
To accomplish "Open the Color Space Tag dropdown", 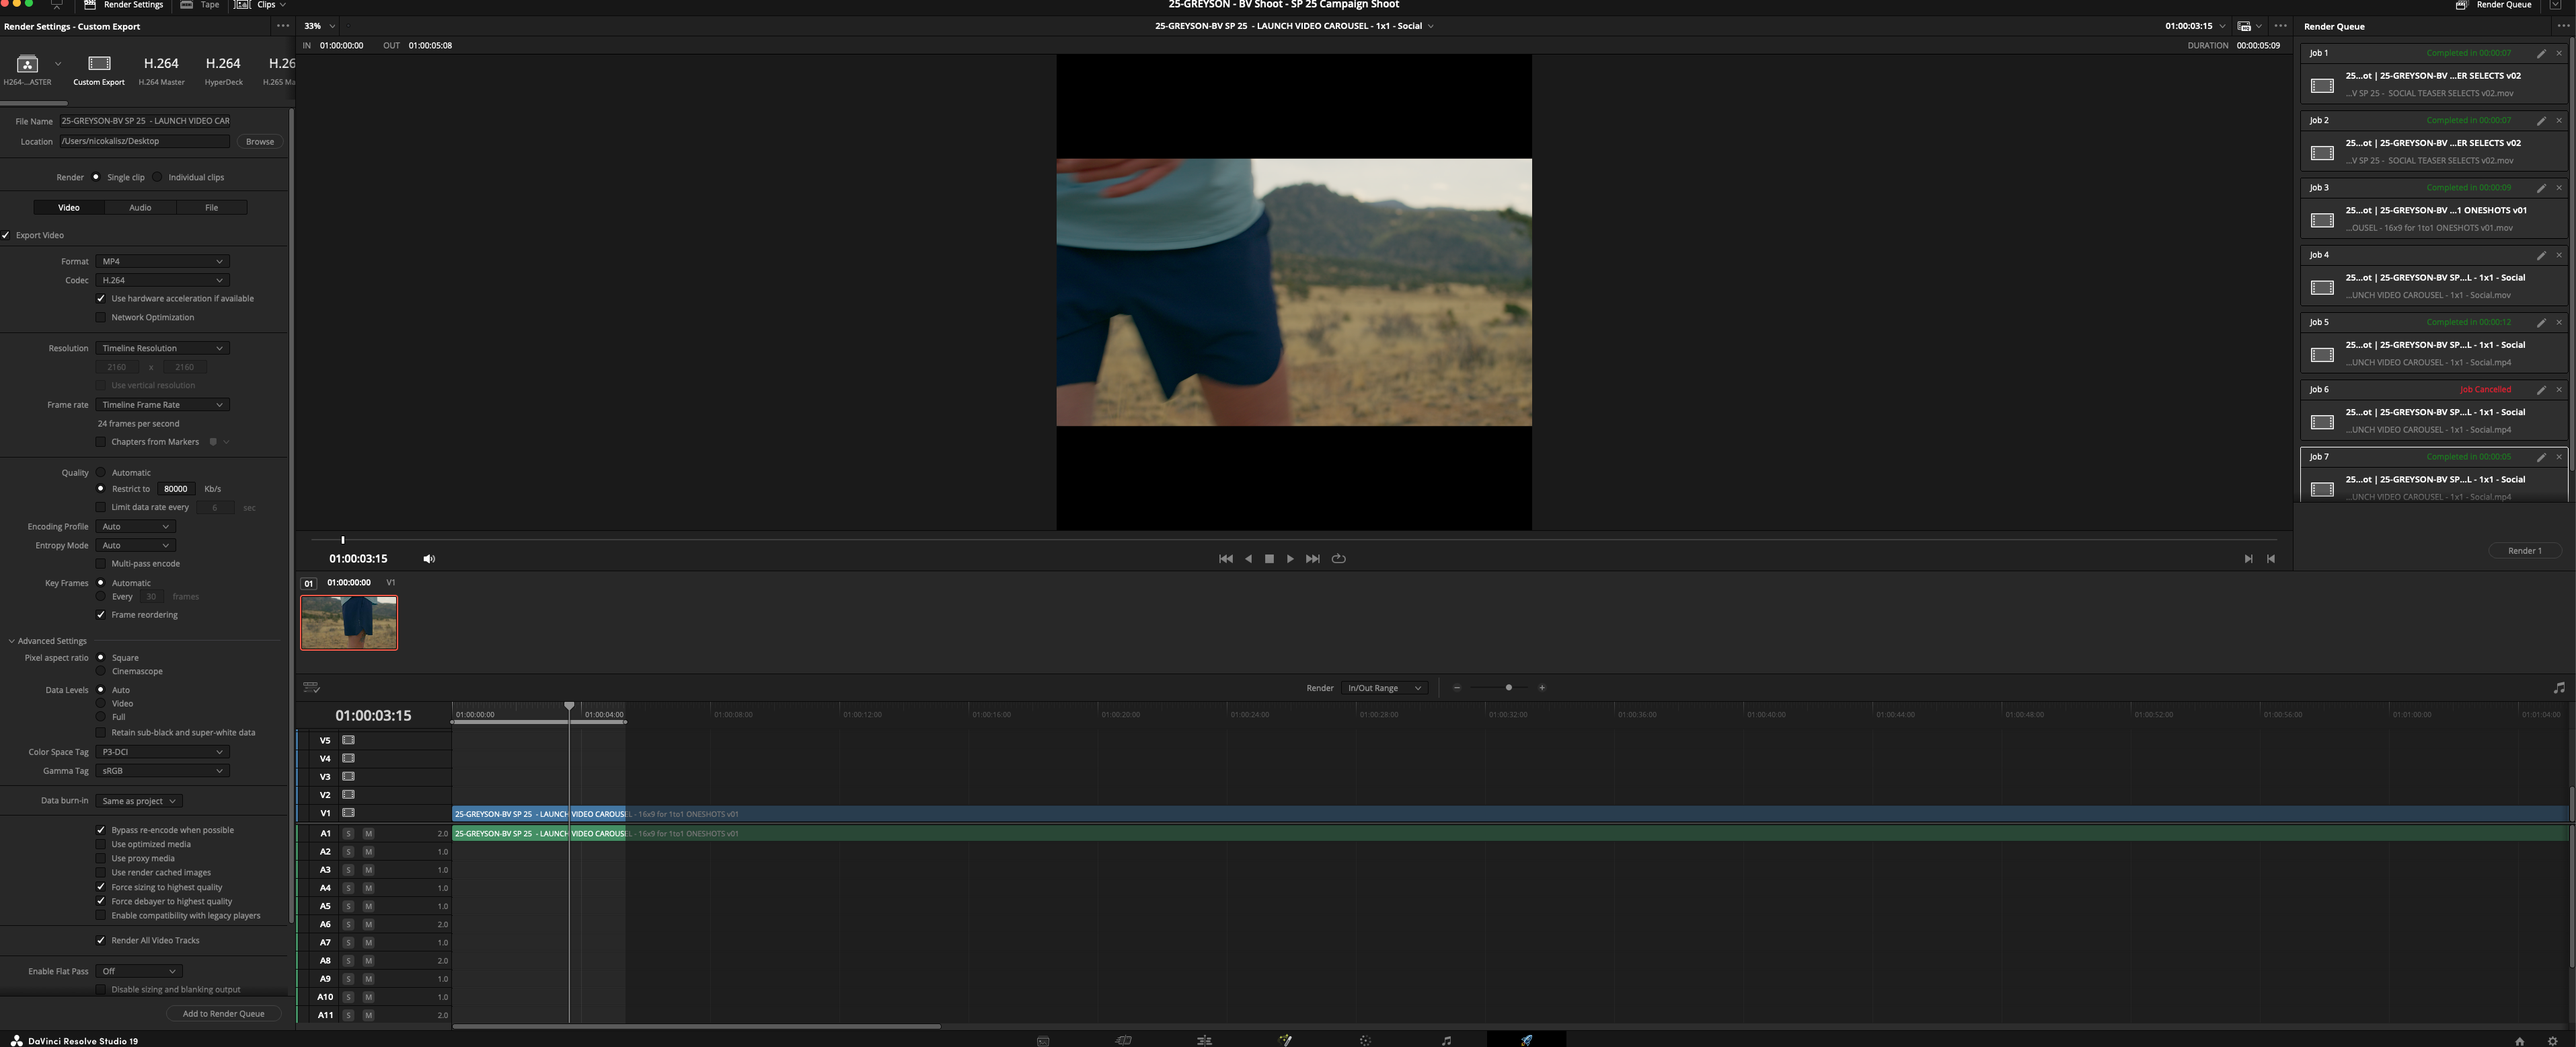I will coord(162,752).
